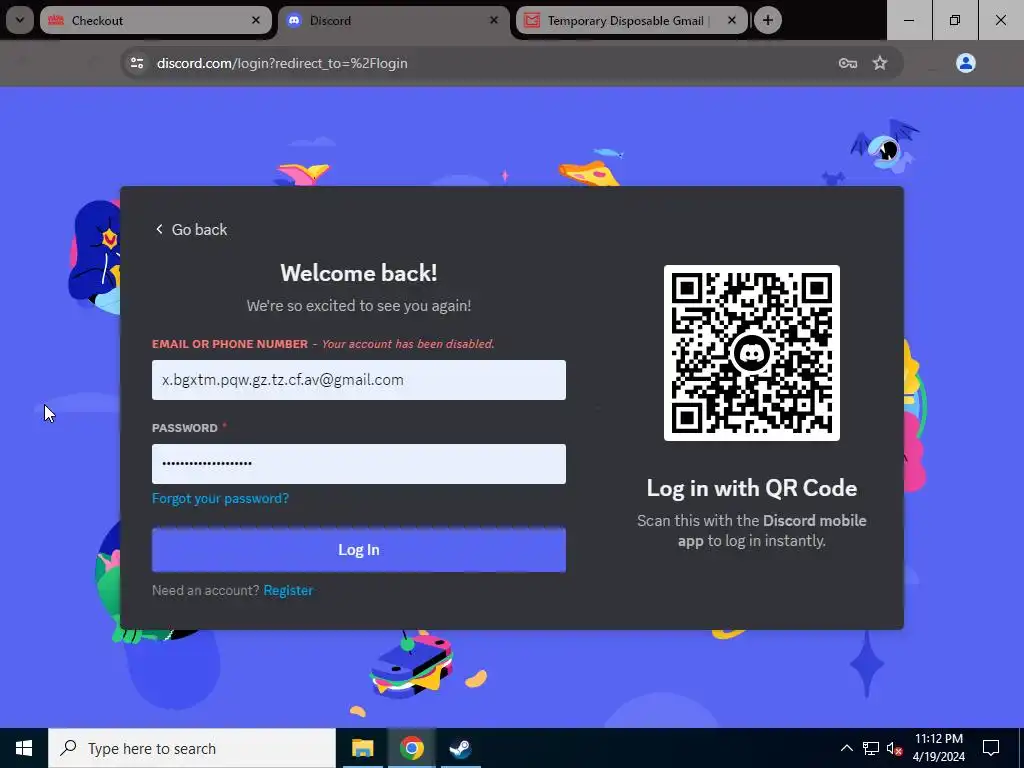Screen dimensions: 1024x768
Task: Open the network status tray icon
Action: coord(871,748)
